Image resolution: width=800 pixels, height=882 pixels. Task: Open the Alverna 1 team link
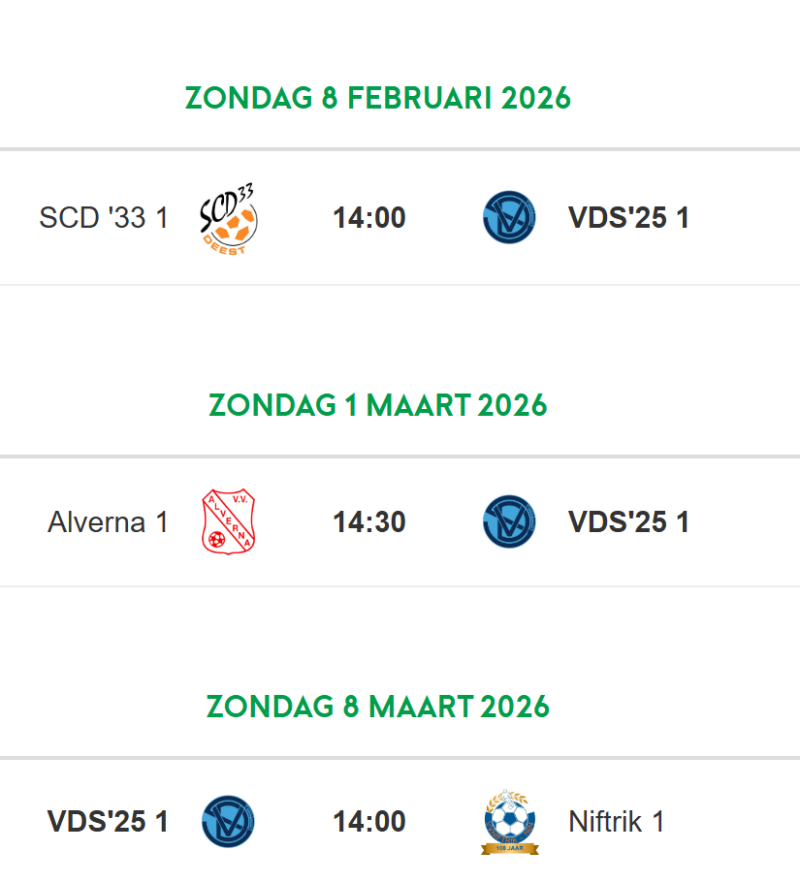pyautogui.click(x=108, y=522)
